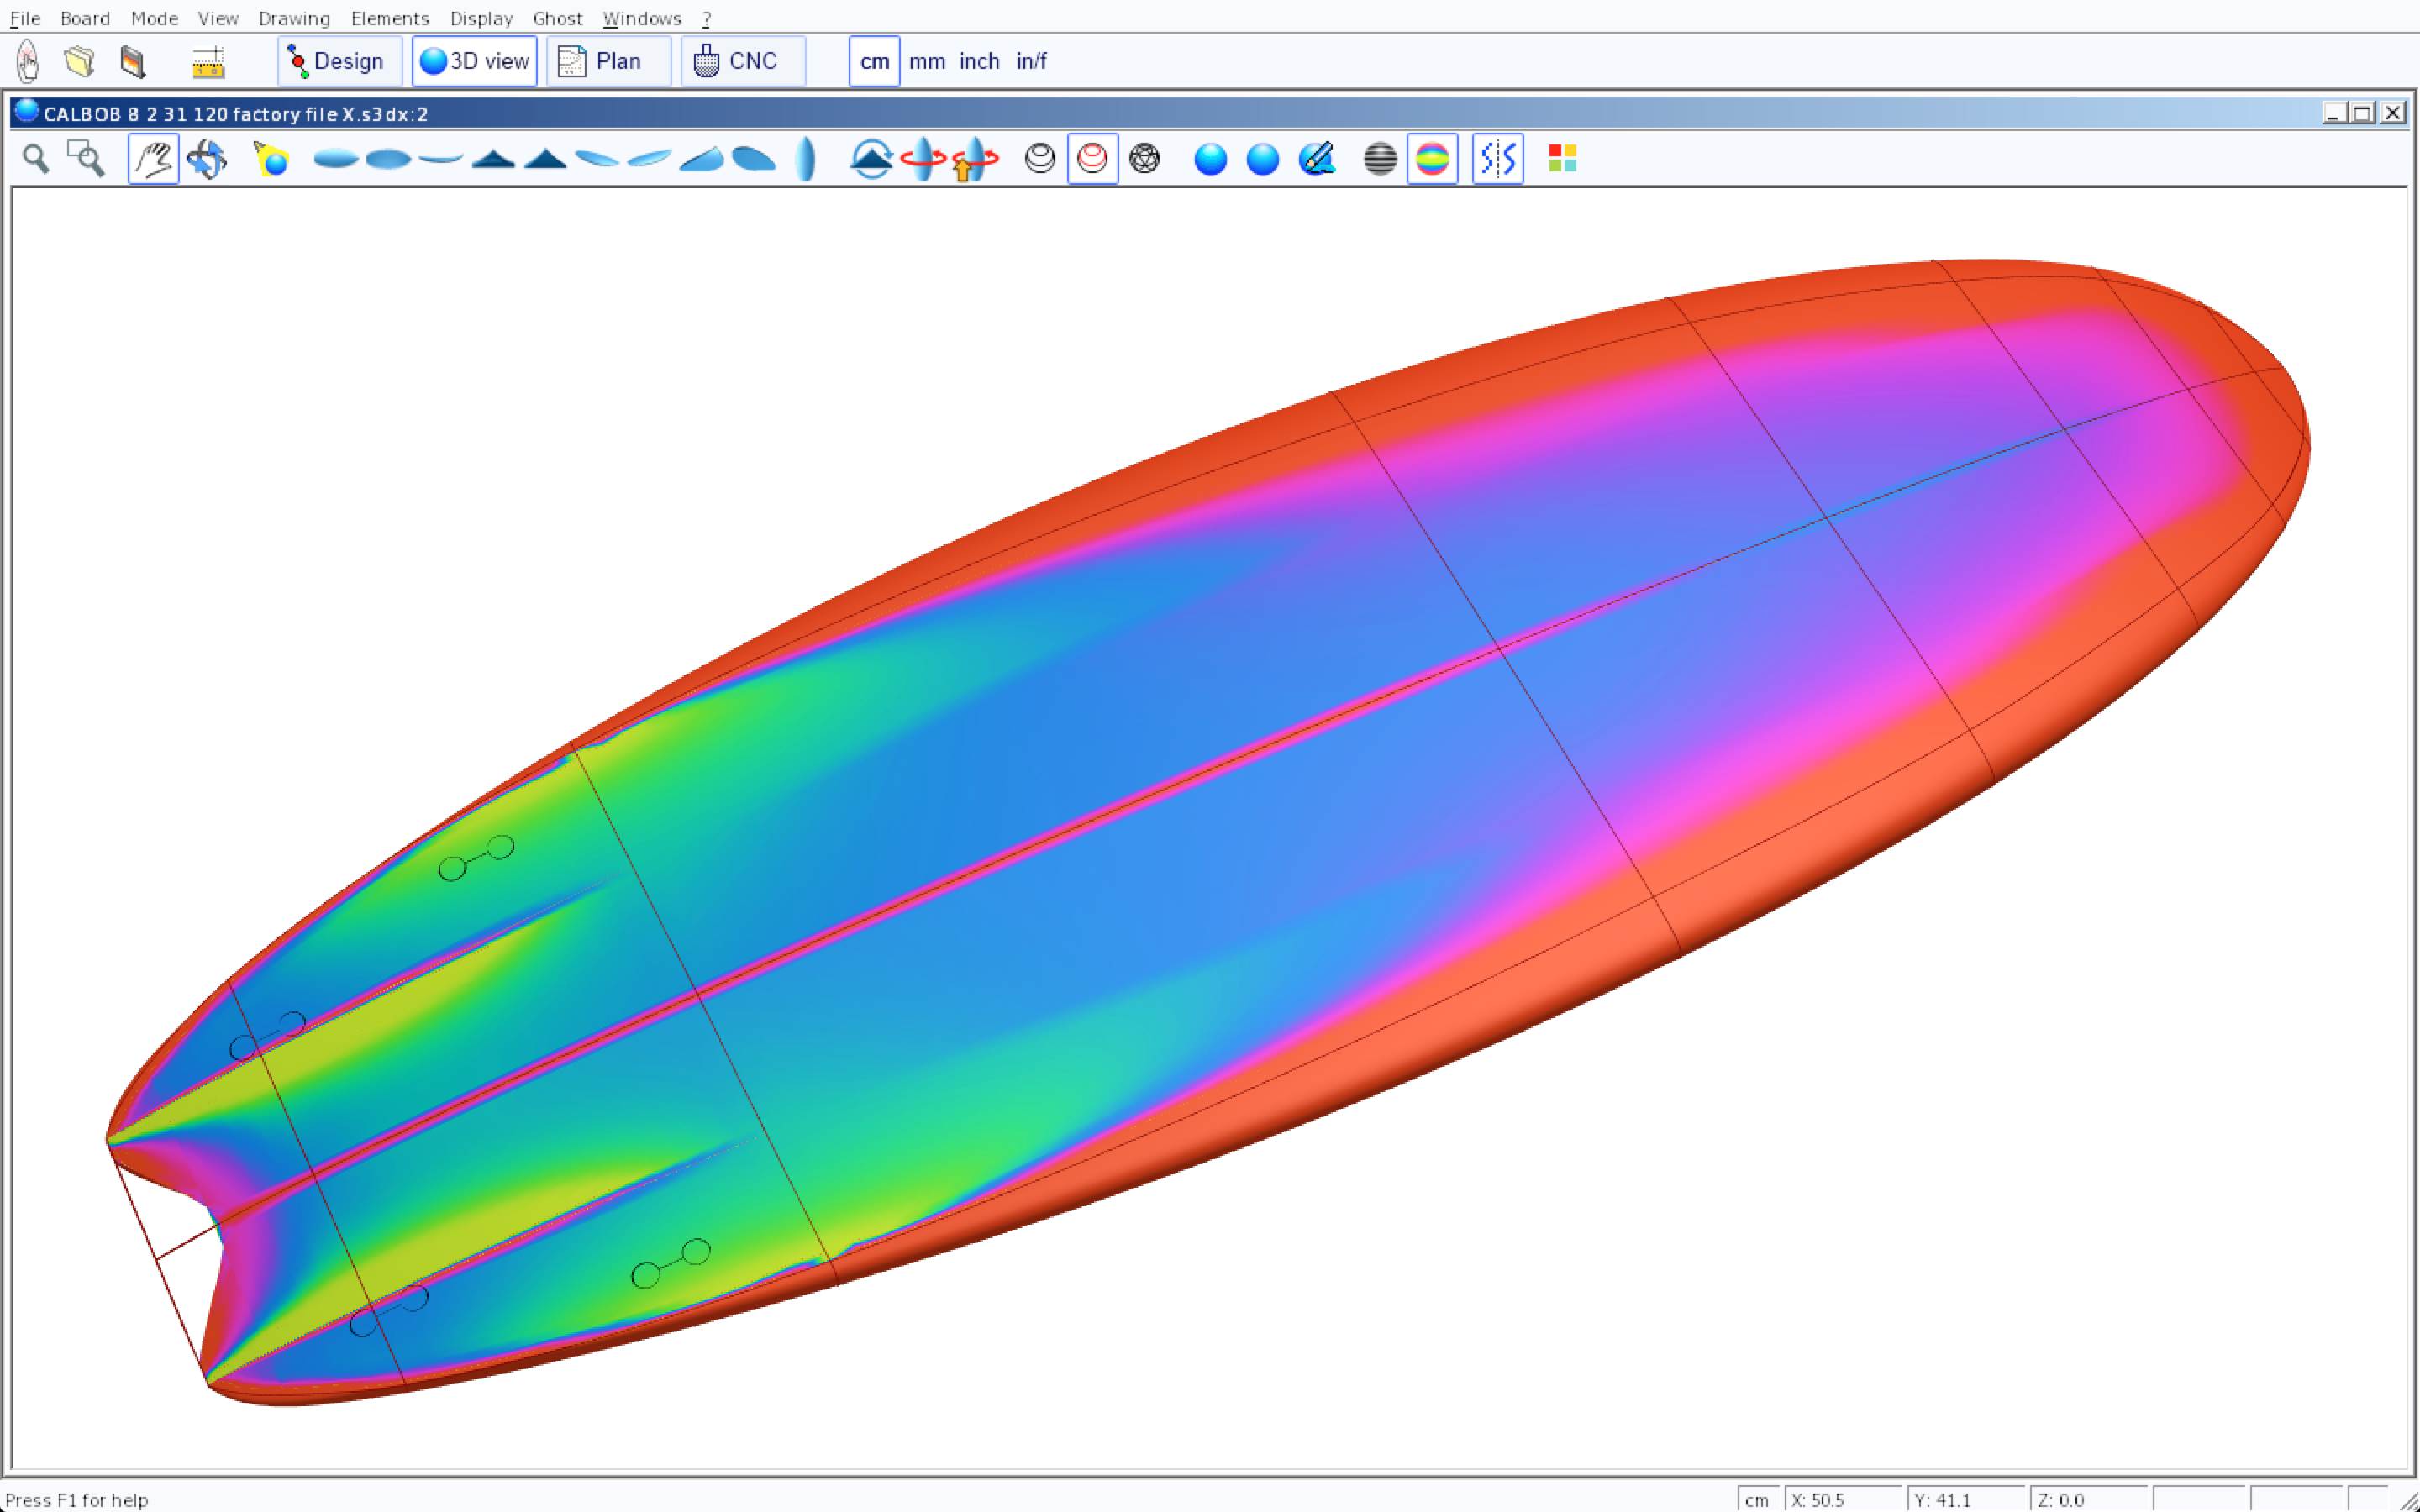Open the Ghost menu

(x=557, y=18)
